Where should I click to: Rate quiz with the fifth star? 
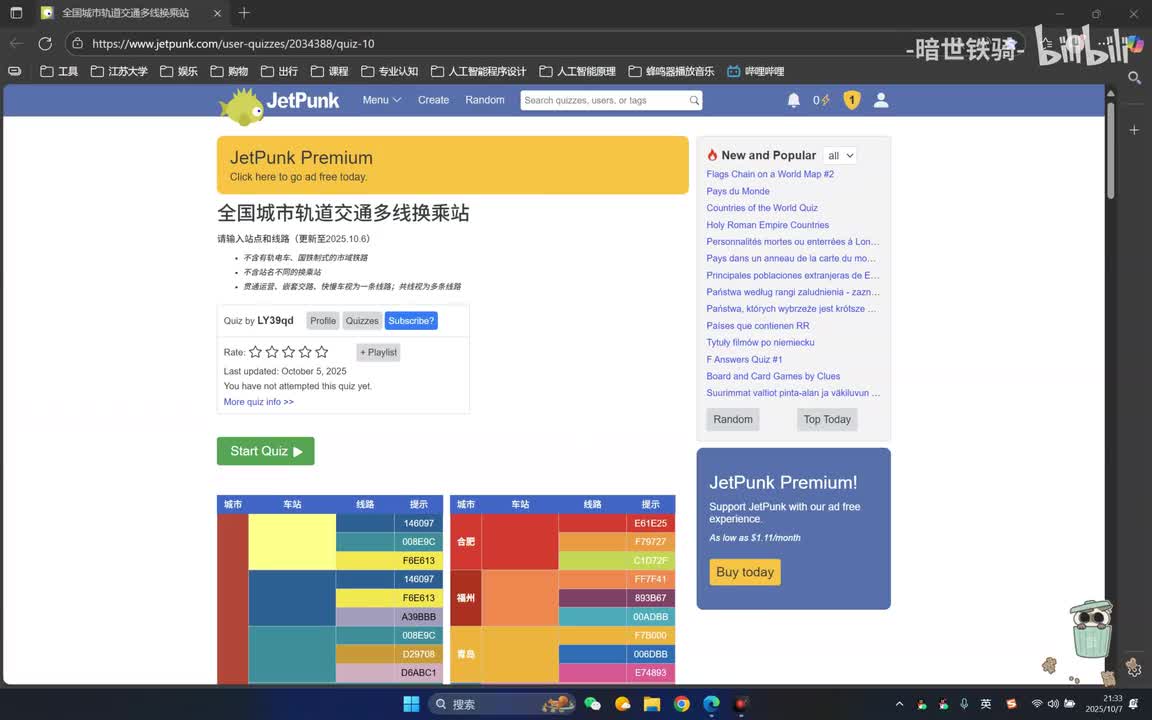coord(322,352)
